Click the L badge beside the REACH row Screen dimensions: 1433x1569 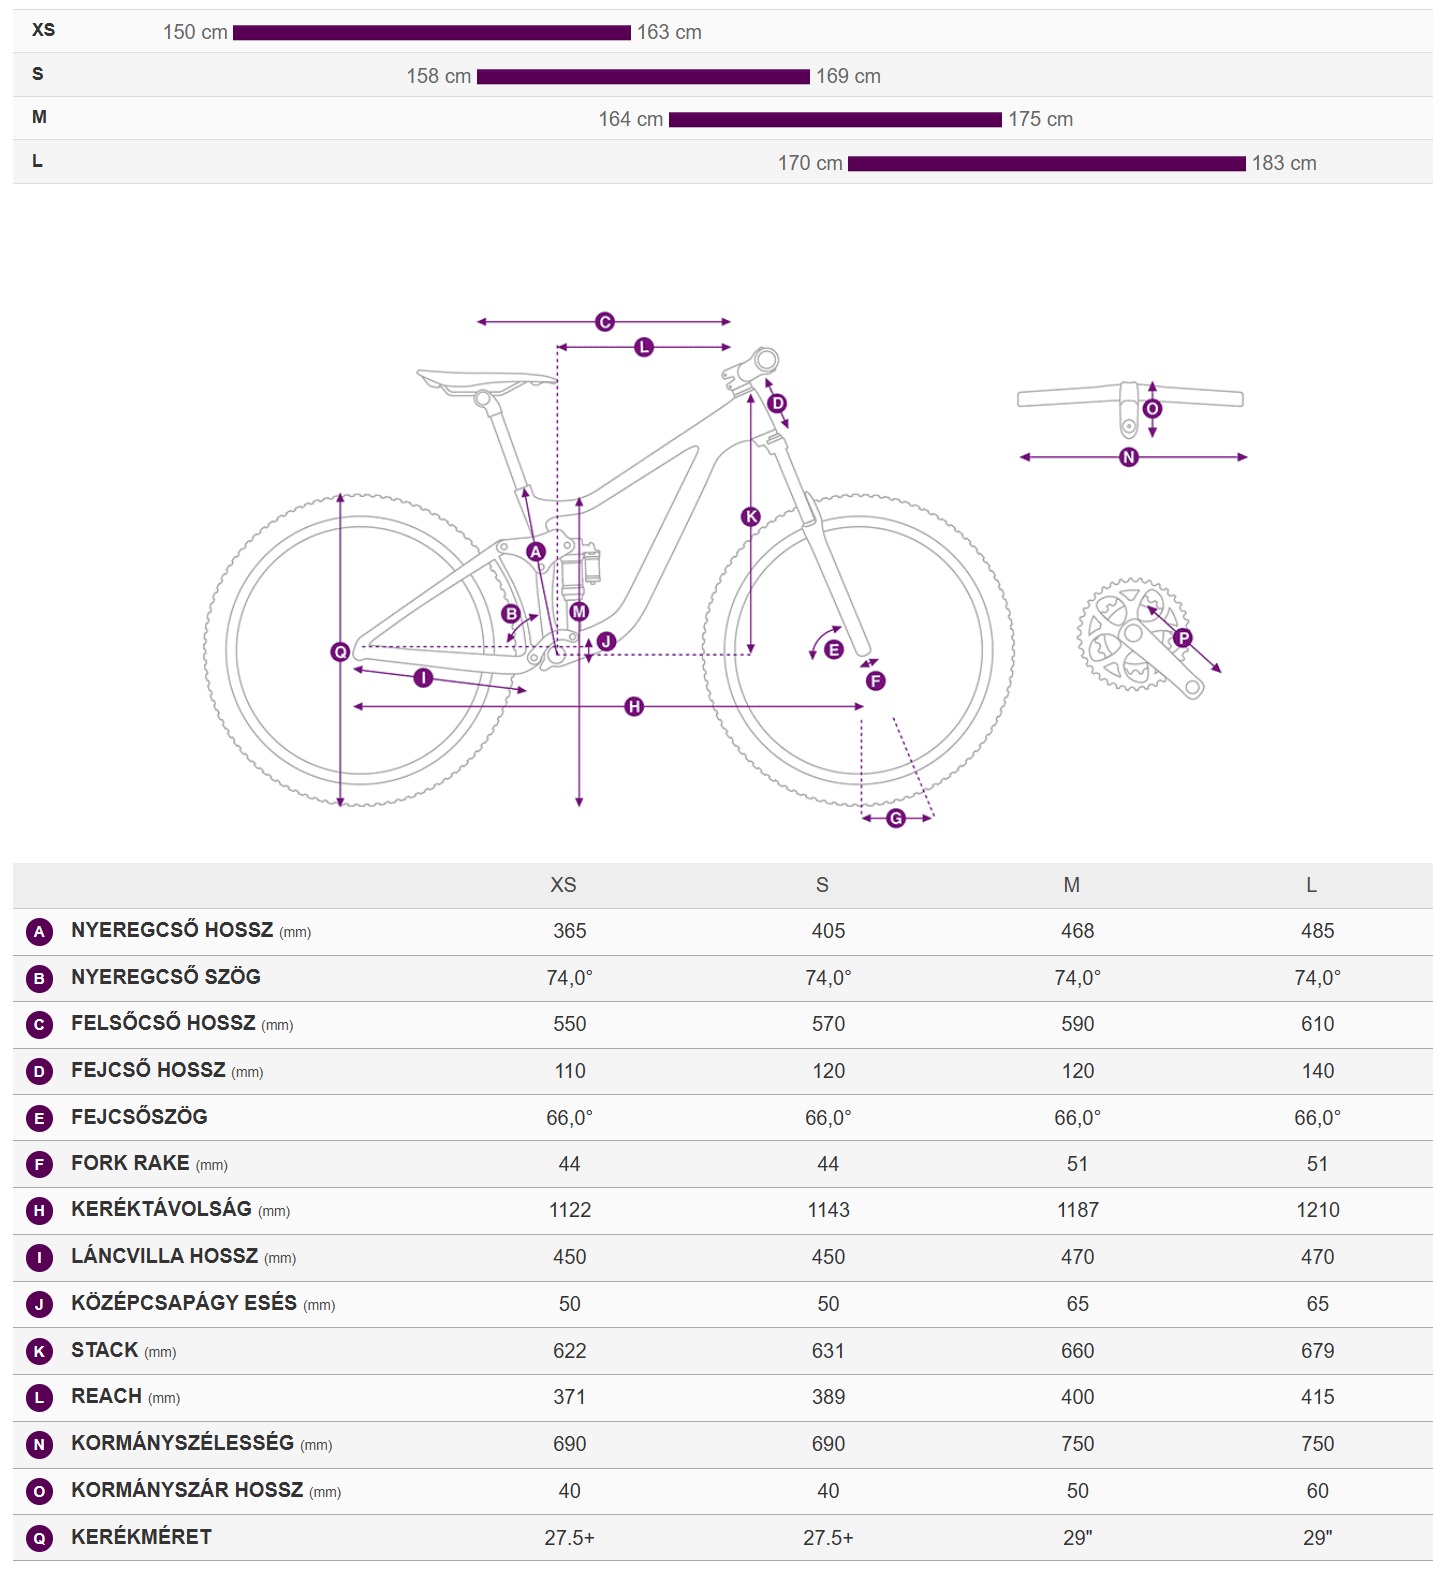(39, 1398)
